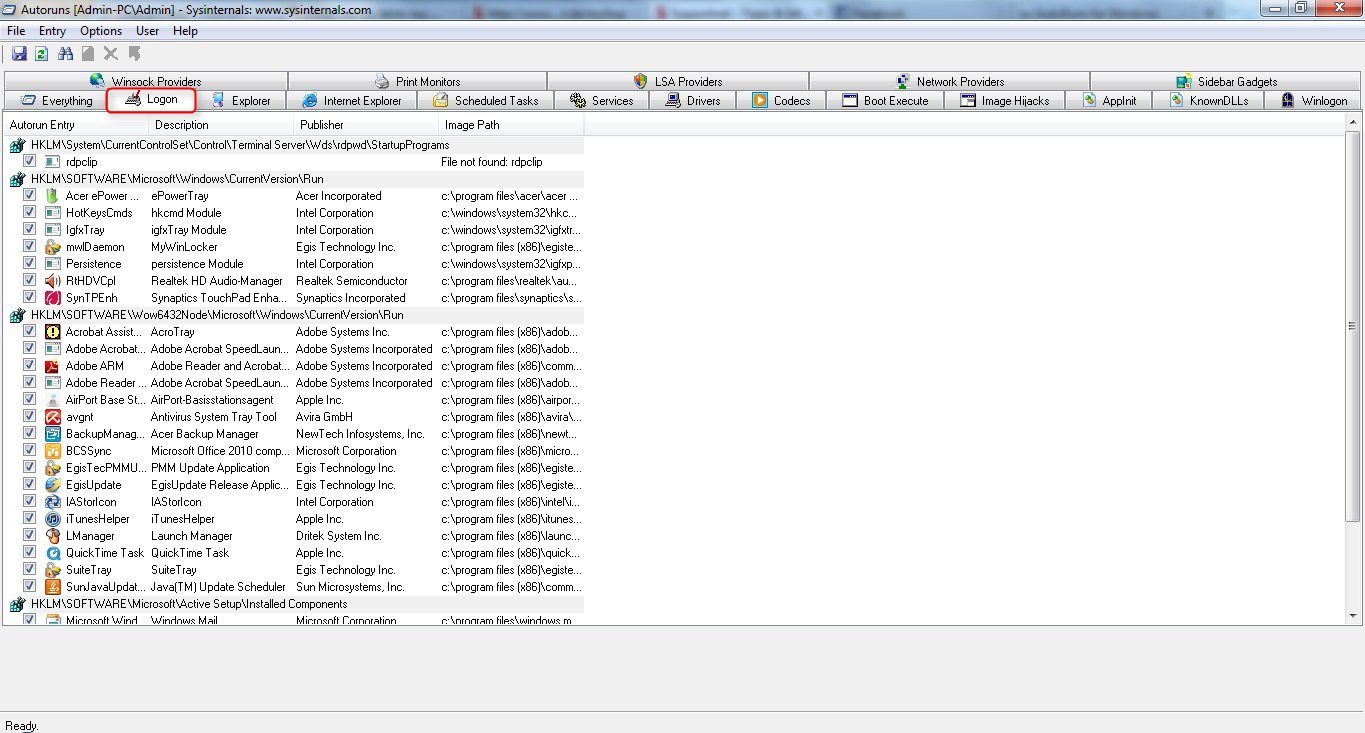Click the Properties page toolbar icon
Viewport: 1365px width, 733px height.
(x=88, y=54)
